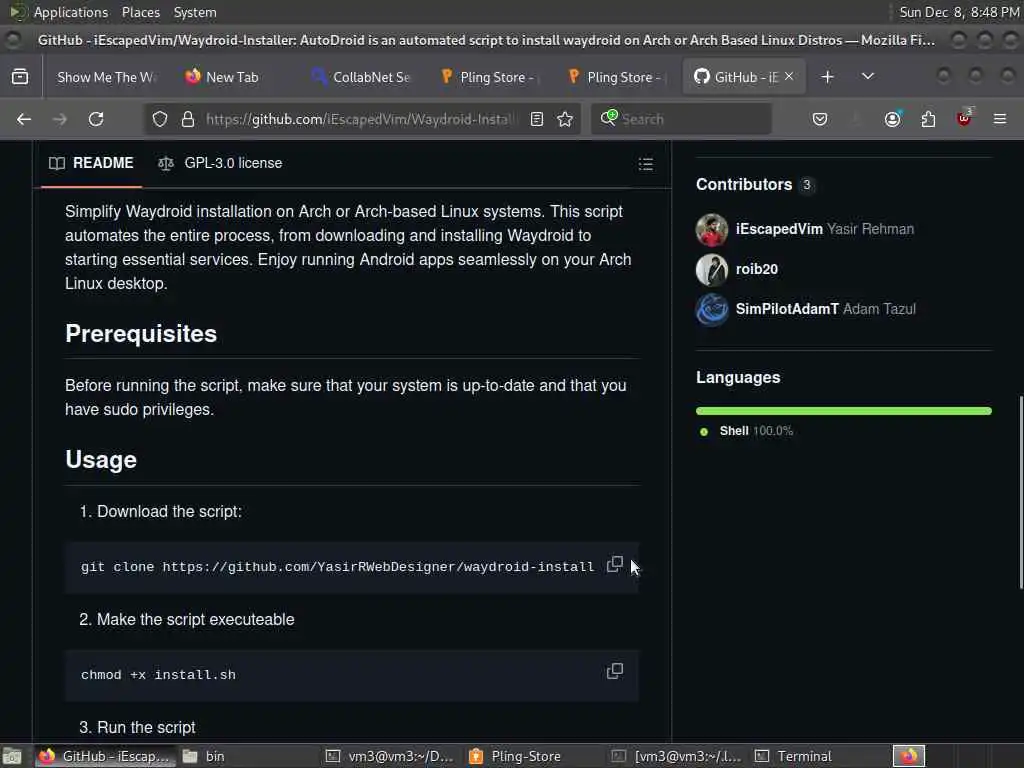
Task: Copy the chmod +x install.sh command
Action: 615,671
